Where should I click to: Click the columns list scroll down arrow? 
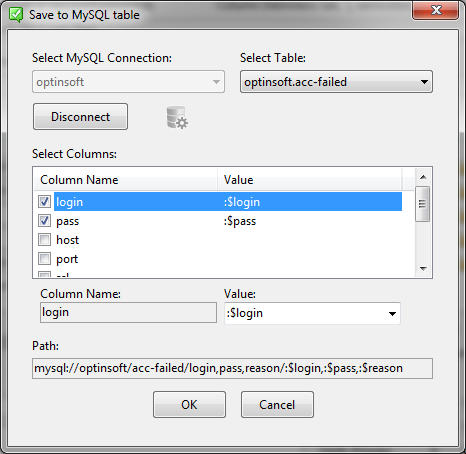click(x=423, y=269)
